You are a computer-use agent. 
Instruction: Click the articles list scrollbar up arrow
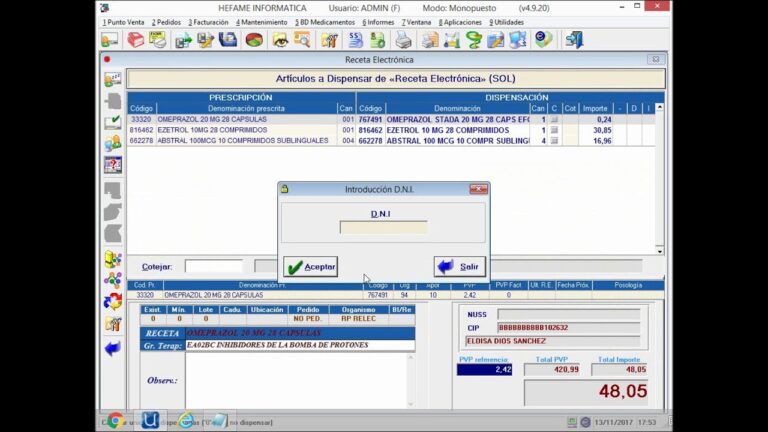660,107
